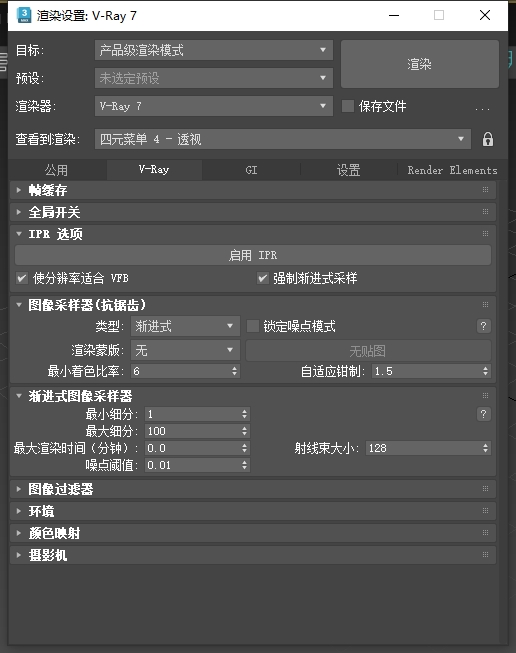Open the Render Elements tab
516x653 pixels.
coord(452,170)
